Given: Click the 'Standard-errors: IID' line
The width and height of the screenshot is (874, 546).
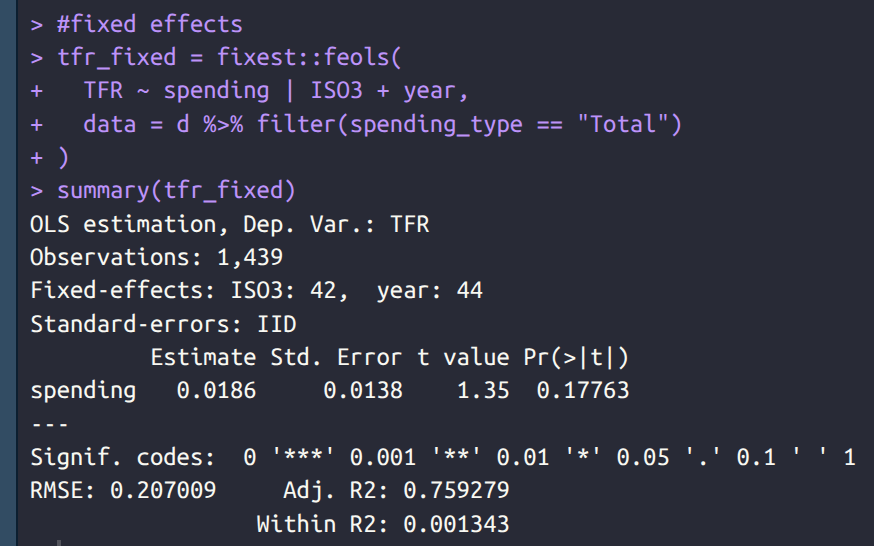Looking at the screenshot, I should click(x=163, y=324).
